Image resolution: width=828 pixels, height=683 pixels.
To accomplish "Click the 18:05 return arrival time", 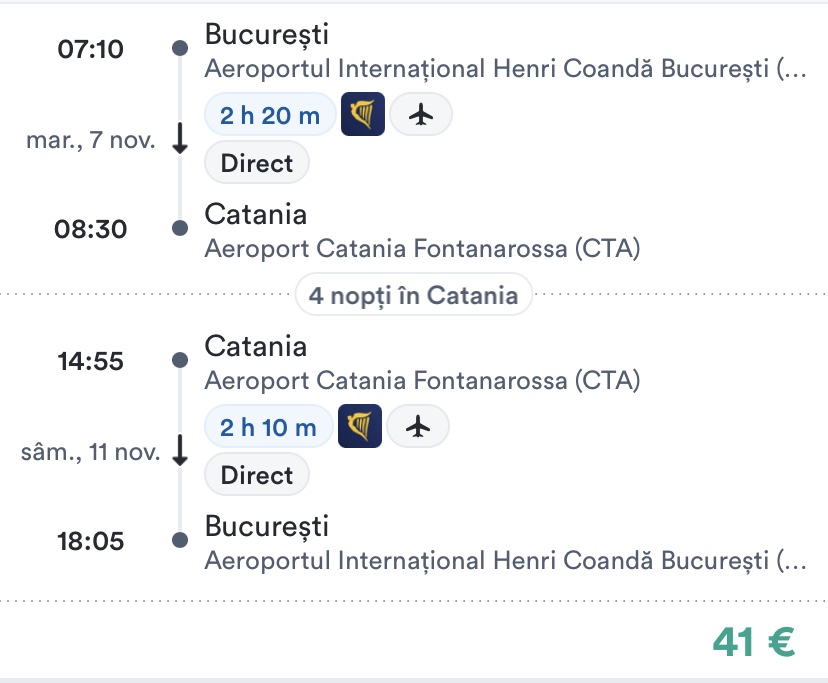I will [x=91, y=541].
